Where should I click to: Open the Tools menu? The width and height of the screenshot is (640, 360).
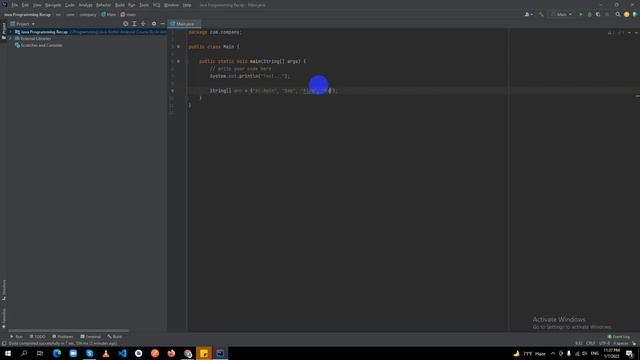[144, 5]
